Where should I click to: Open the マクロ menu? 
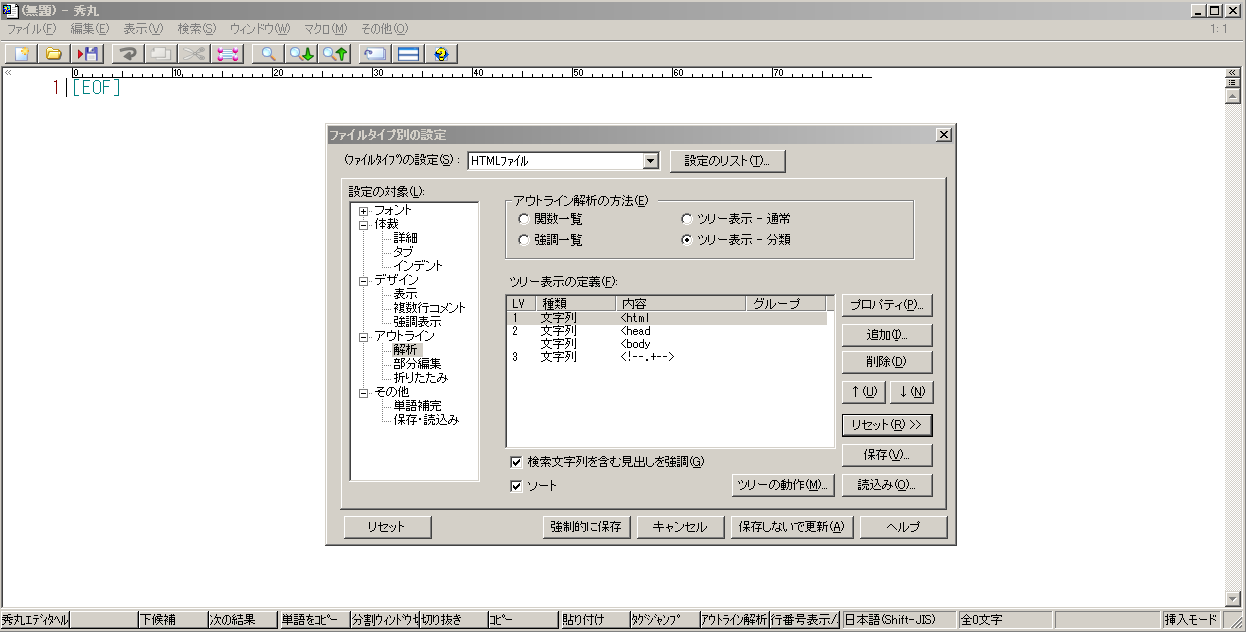(x=325, y=29)
